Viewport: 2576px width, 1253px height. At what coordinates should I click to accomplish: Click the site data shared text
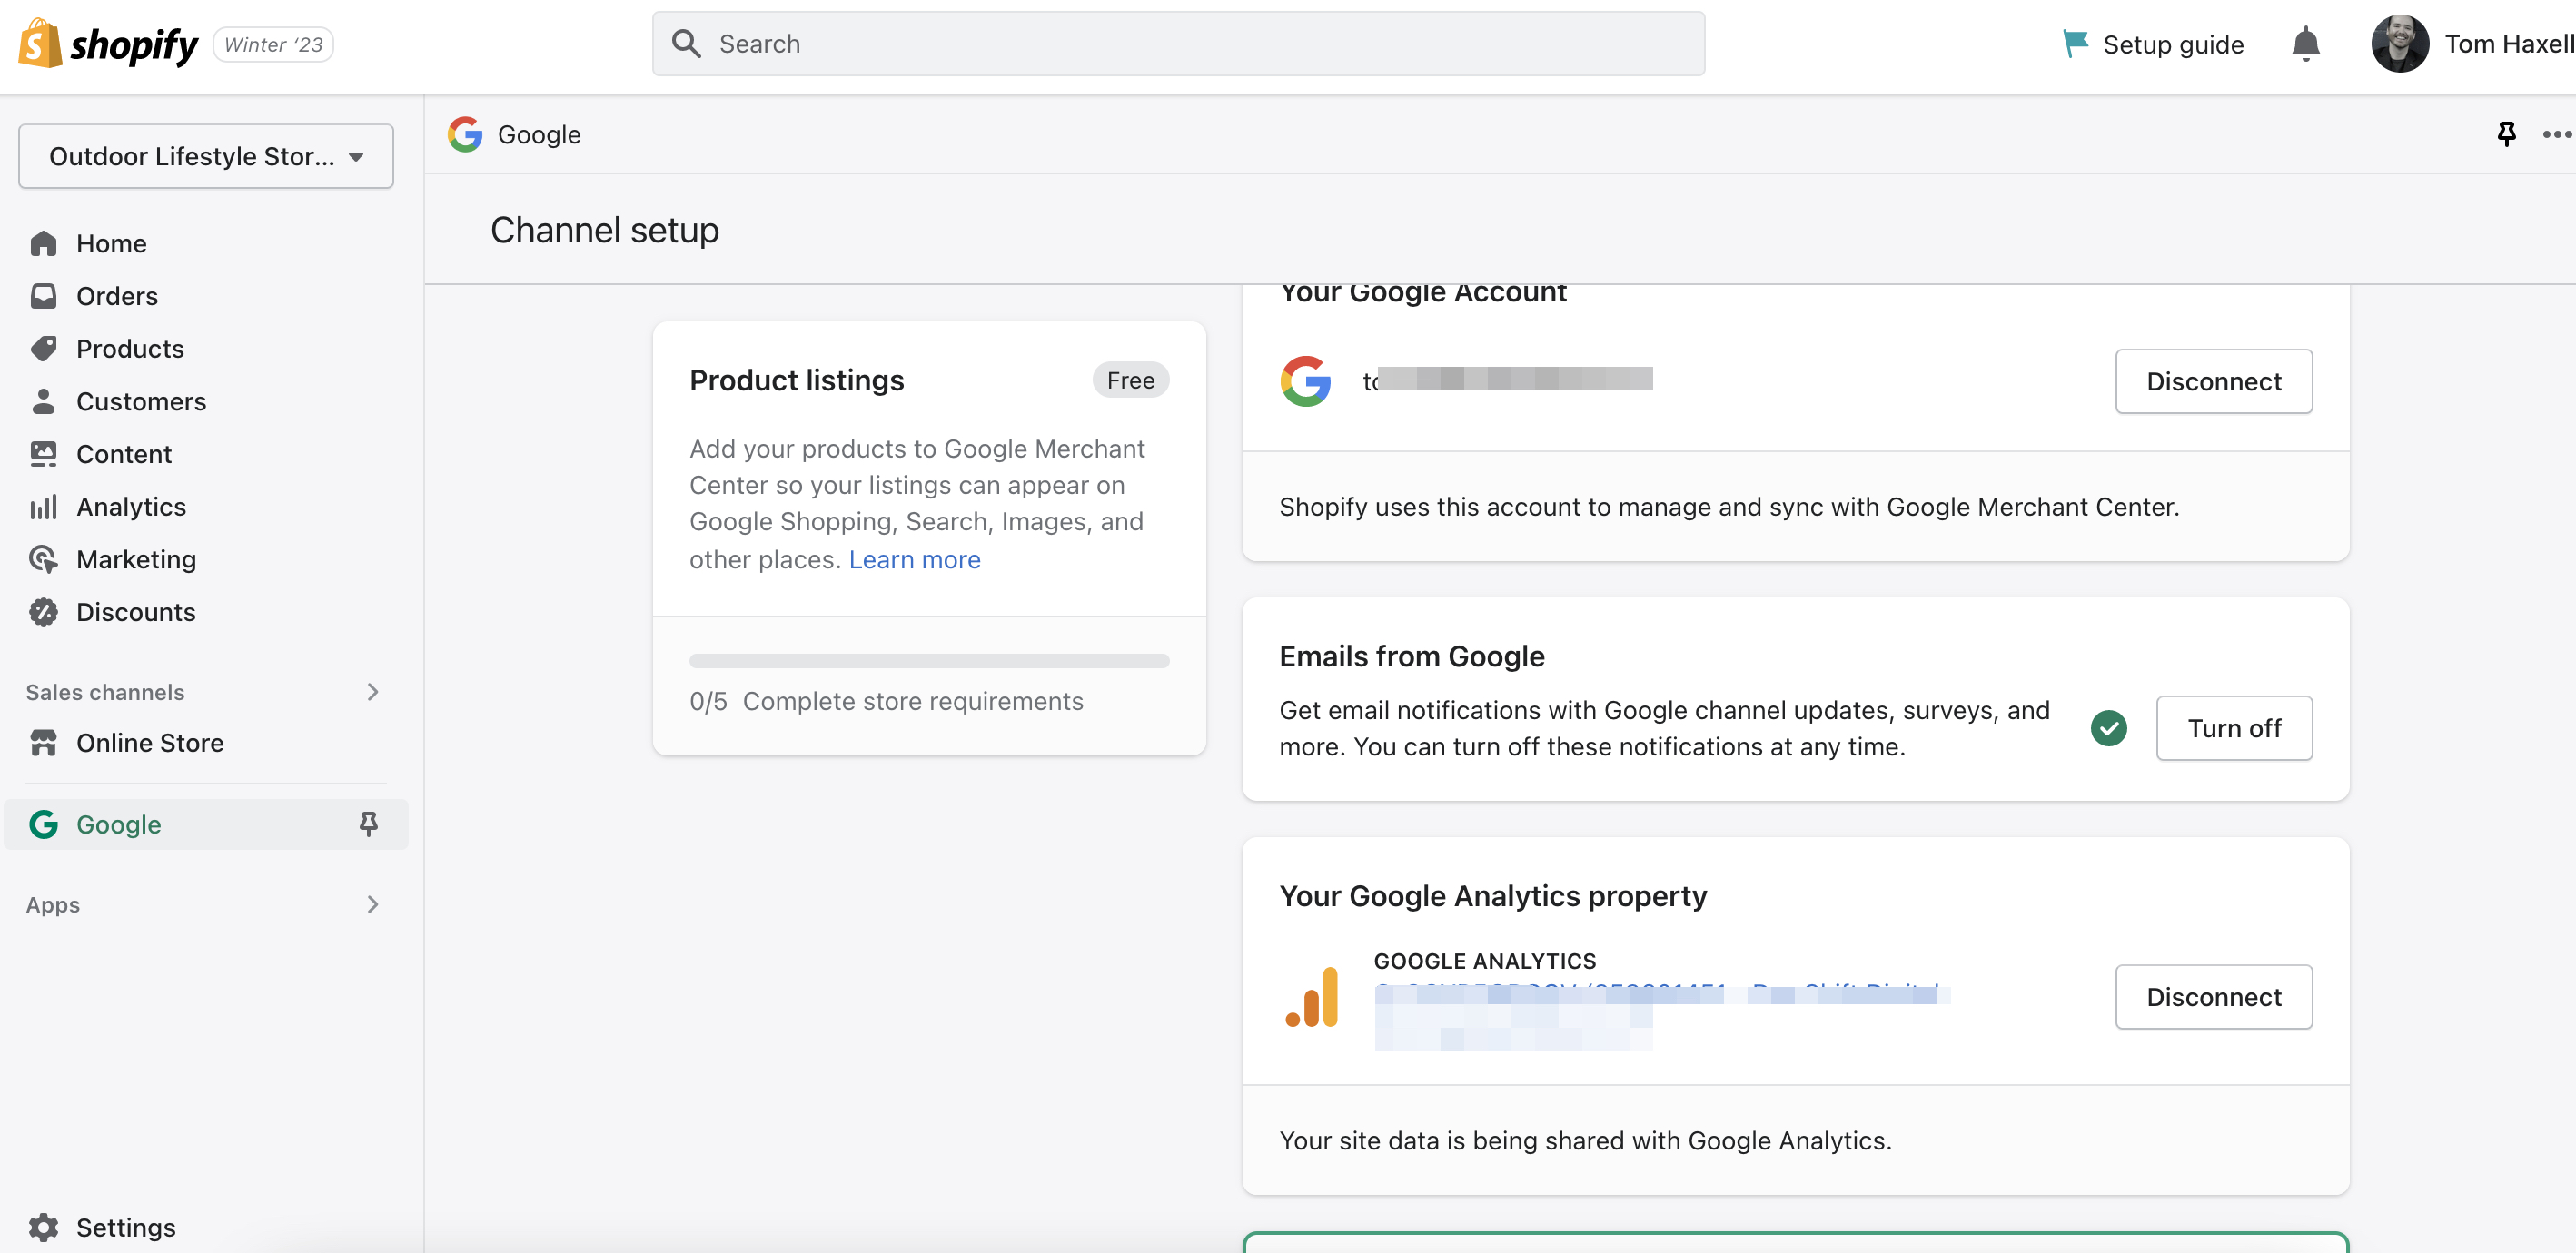pos(1586,1140)
